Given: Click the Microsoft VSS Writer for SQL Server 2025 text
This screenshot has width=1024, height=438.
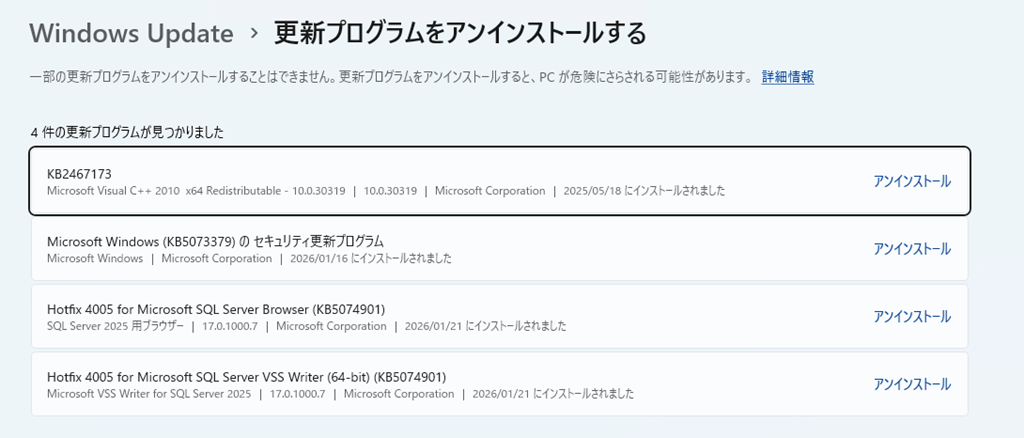Looking at the screenshot, I should coord(146,394).
